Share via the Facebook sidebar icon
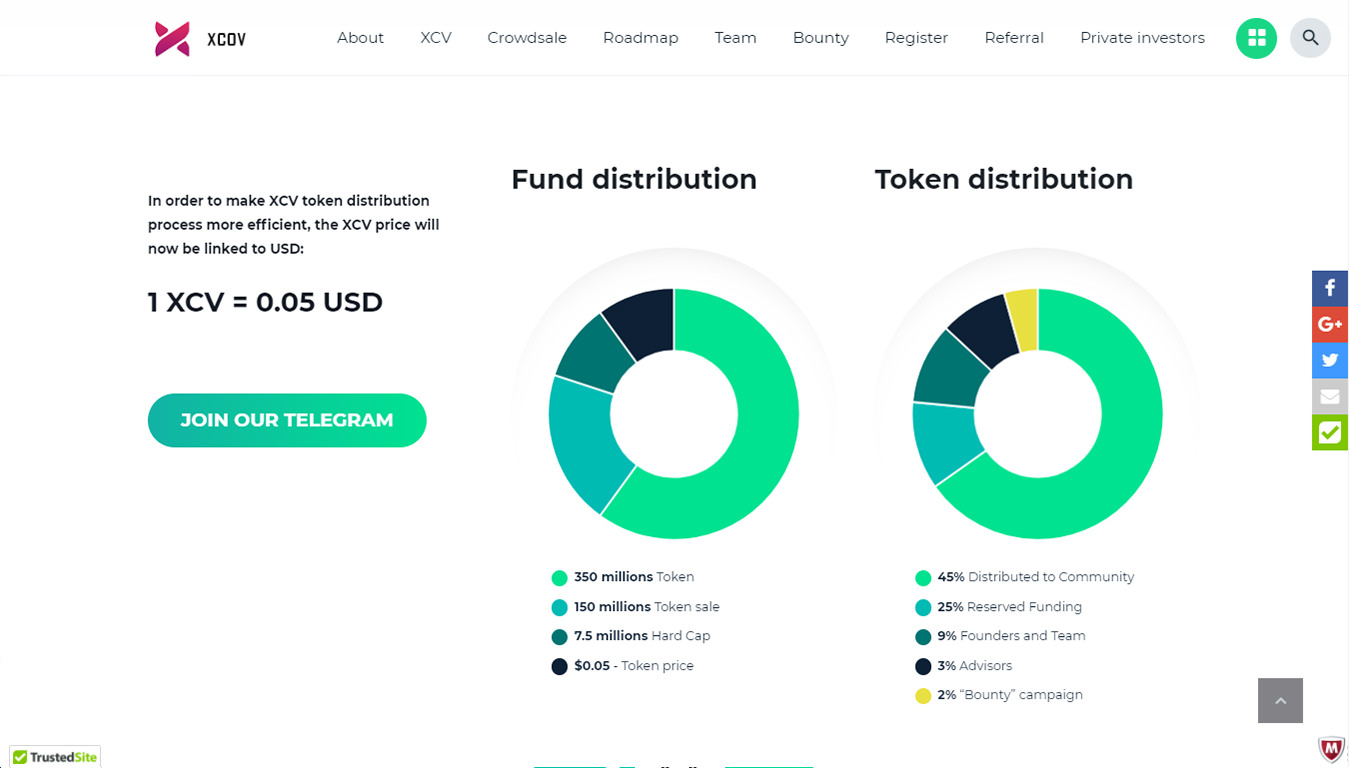Screen dimensions: 1349x768 click(1330, 288)
